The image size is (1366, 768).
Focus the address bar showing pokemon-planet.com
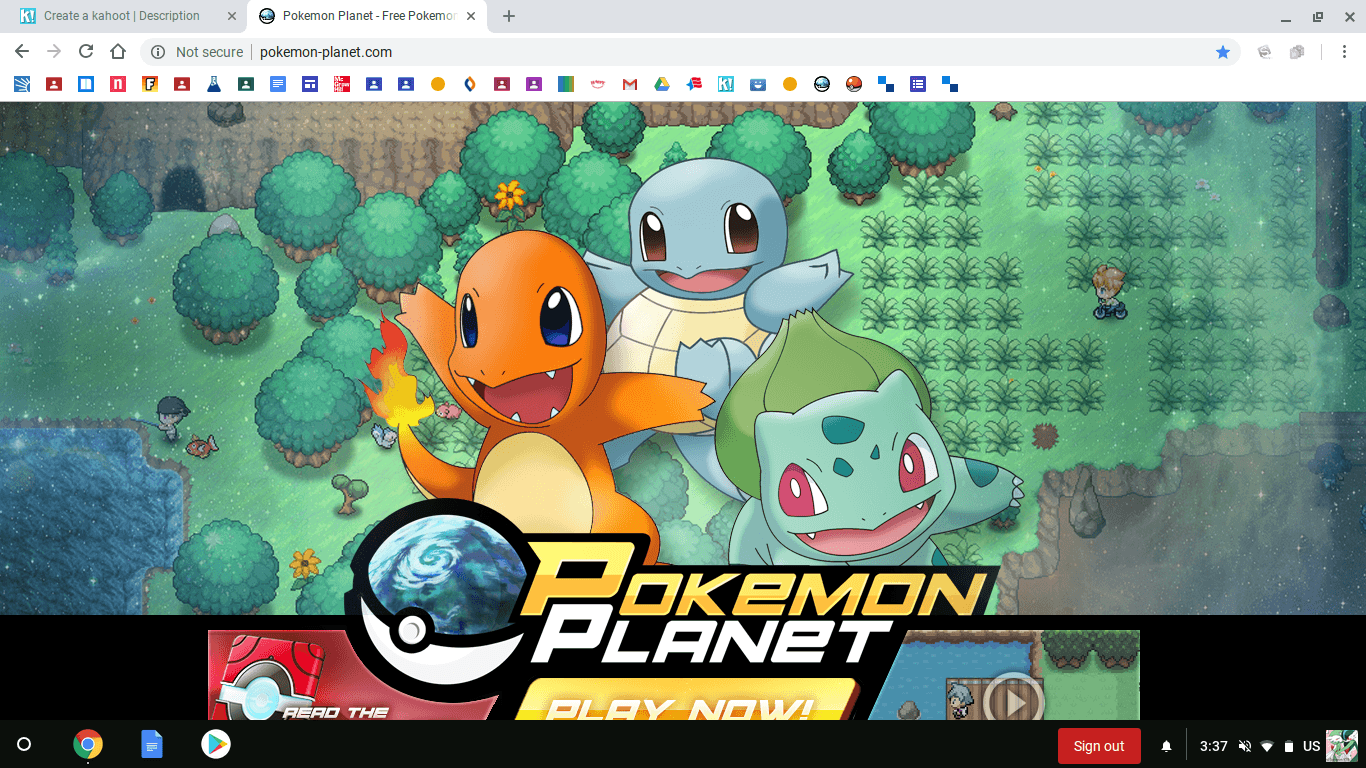tap(690, 52)
